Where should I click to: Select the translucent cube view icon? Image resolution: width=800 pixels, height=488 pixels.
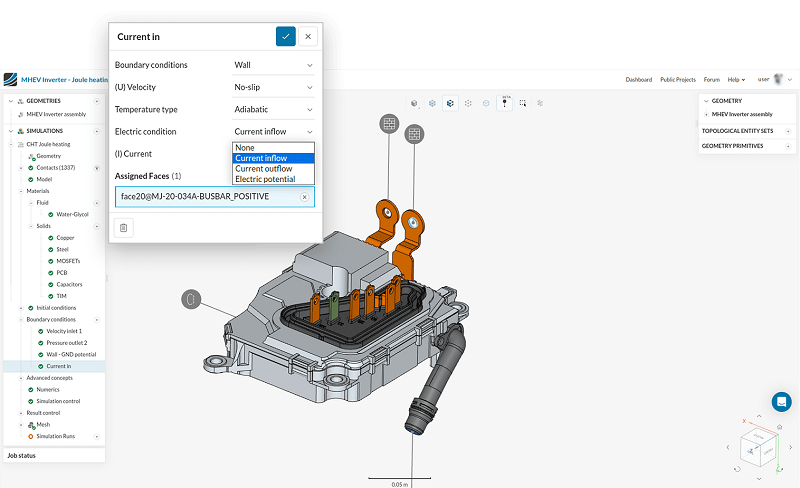486,103
